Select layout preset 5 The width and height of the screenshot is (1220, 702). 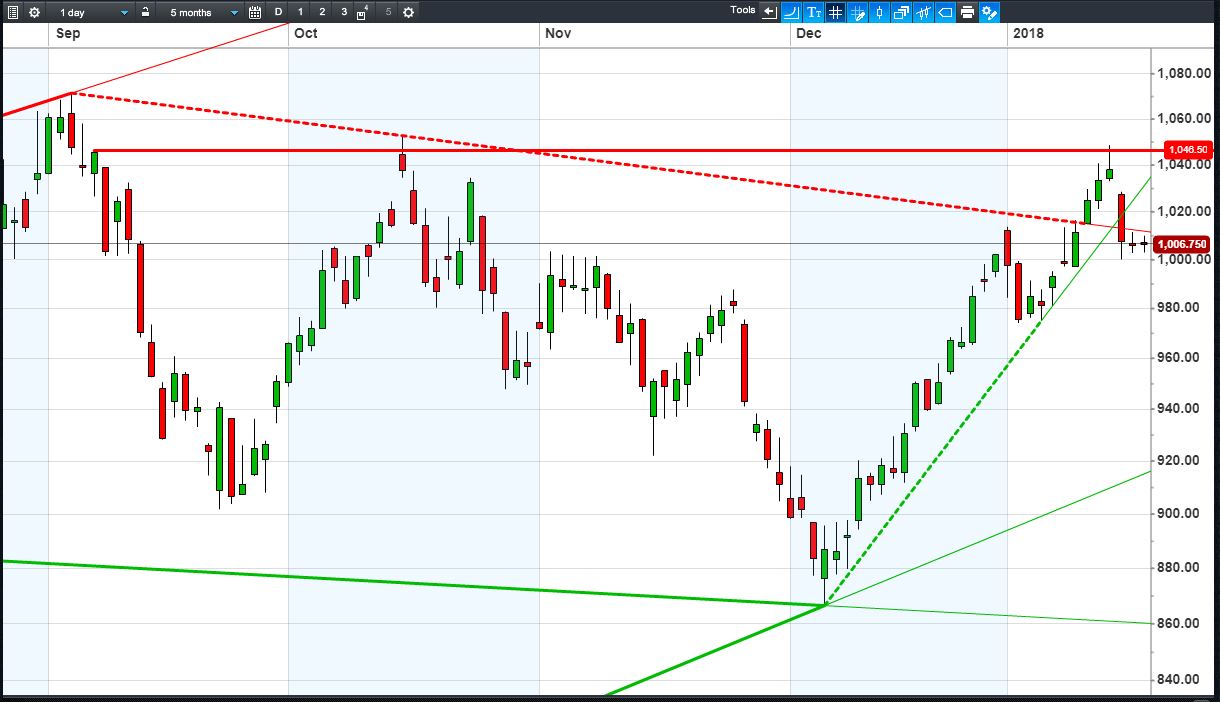click(x=388, y=12)
